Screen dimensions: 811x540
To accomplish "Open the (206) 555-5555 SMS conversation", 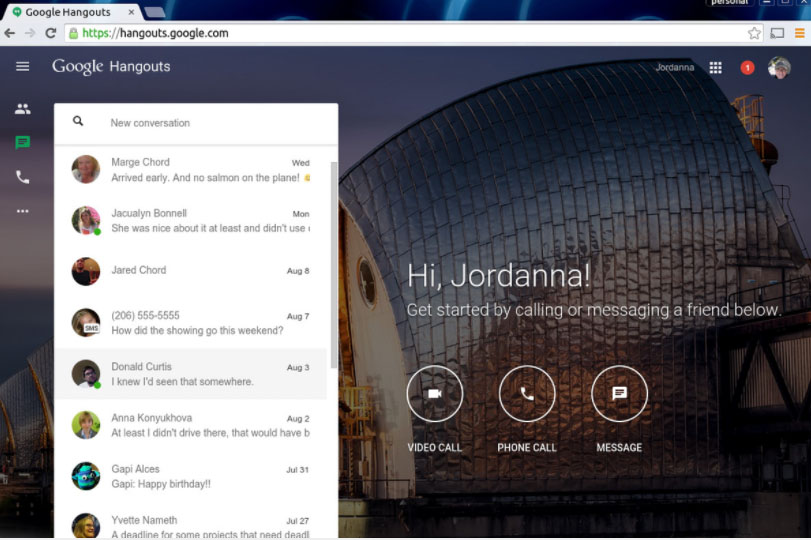I will (190, 322).
